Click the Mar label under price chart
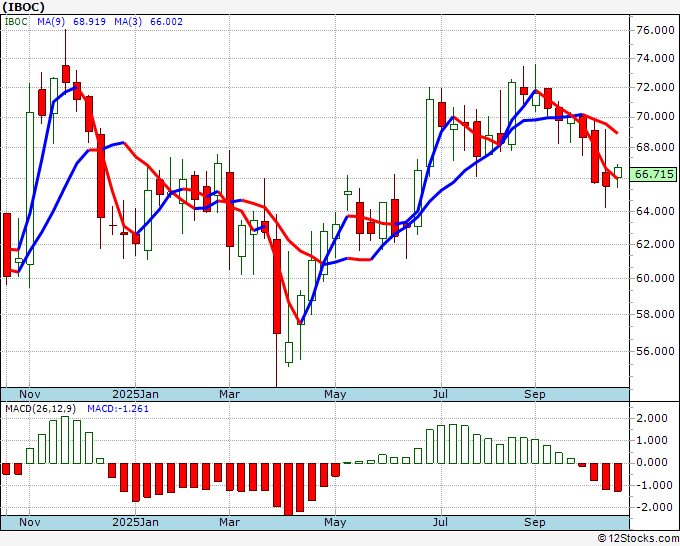Image resolution: width=680 pixels, height=546 pixels. (x=230, y=394)
